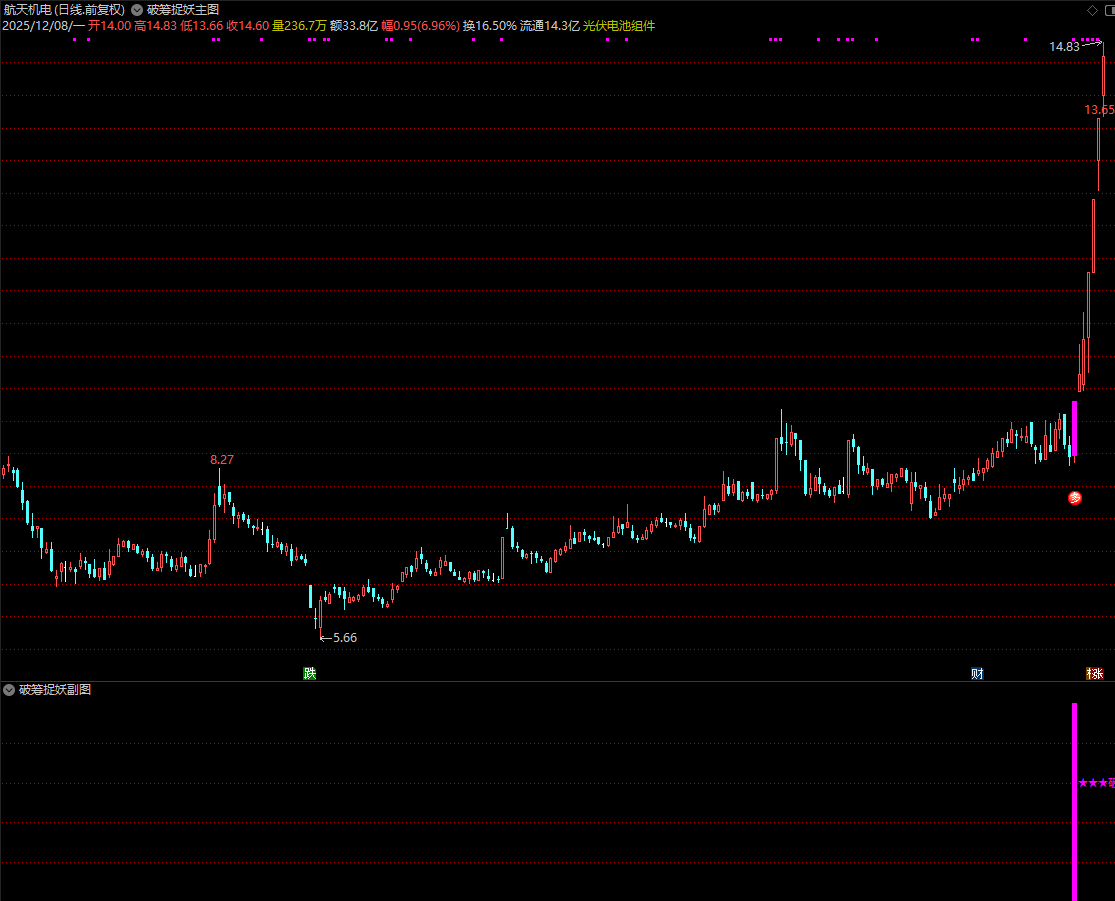Click the 航天机电 (日线.前复权) title
This screenshot has width=1115, height=901.
coord(64,9)
